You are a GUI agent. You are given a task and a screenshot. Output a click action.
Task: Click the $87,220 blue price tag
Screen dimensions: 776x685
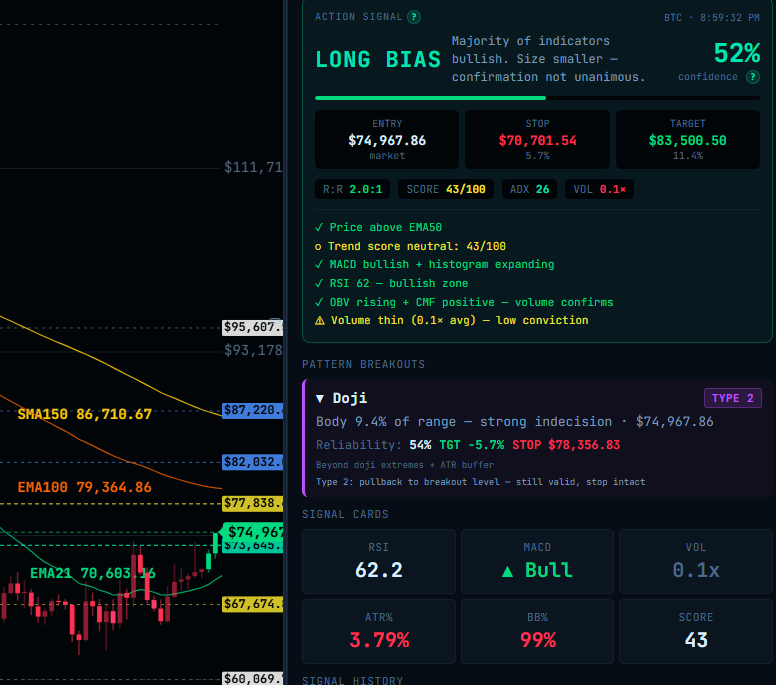point(252,410)
